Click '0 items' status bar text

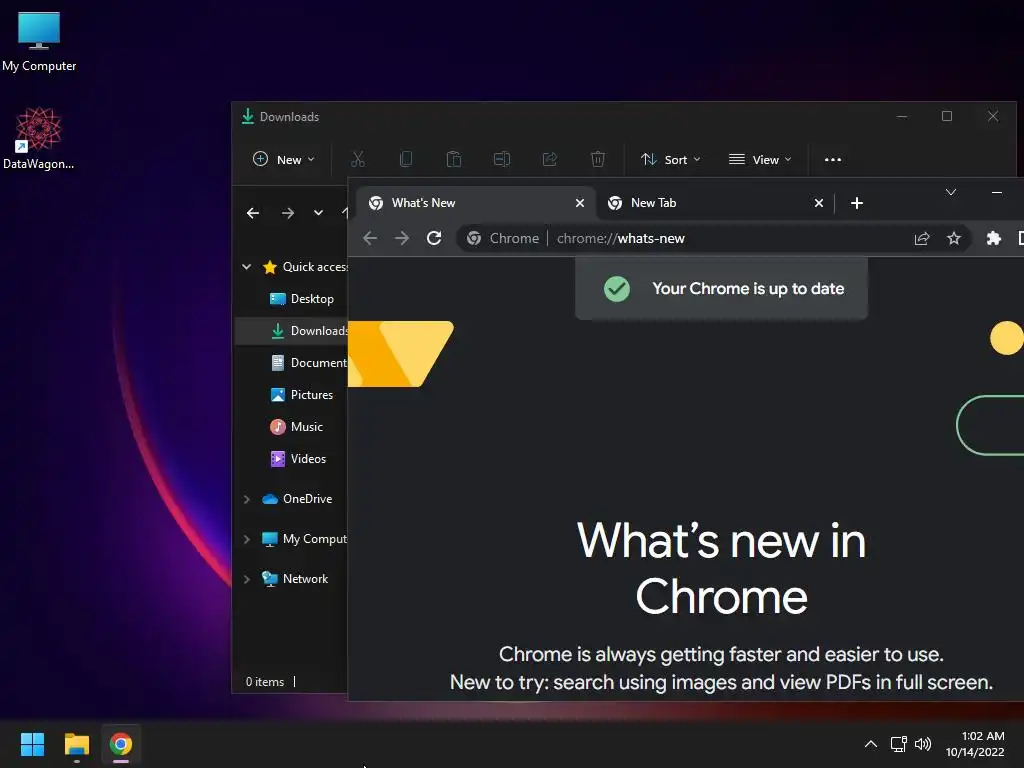(x=264, y=682)
